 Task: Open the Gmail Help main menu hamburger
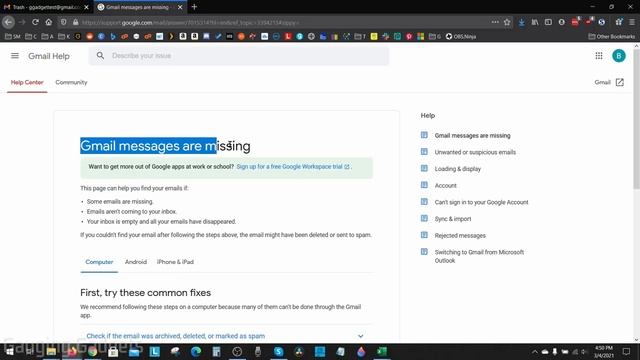[x=15, y=56]
